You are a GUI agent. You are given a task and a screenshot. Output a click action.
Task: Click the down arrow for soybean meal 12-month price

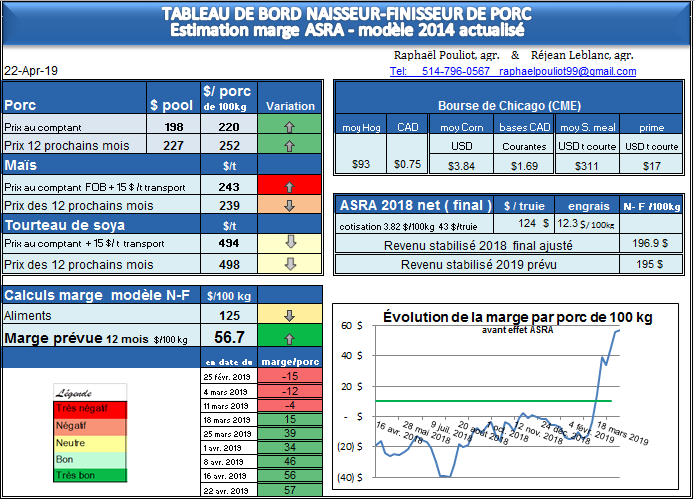[x=290, y=264]
